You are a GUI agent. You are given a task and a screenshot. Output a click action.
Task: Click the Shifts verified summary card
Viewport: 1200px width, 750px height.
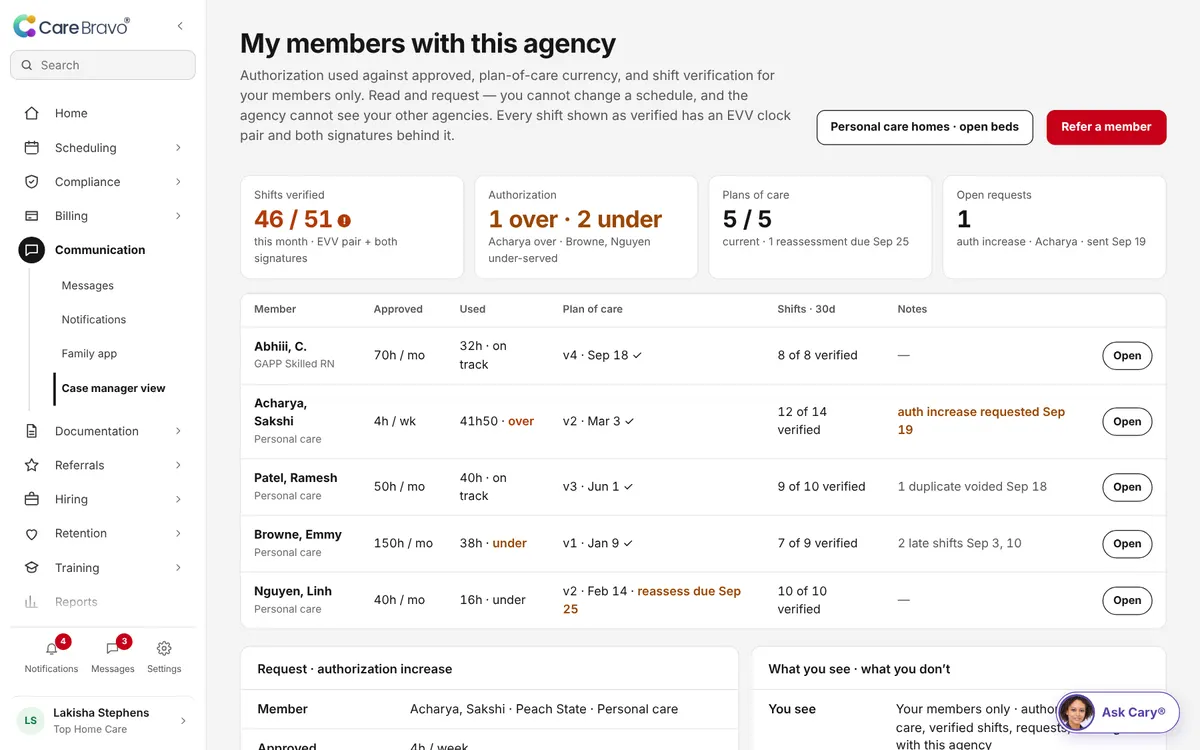[x=352, y=227]
